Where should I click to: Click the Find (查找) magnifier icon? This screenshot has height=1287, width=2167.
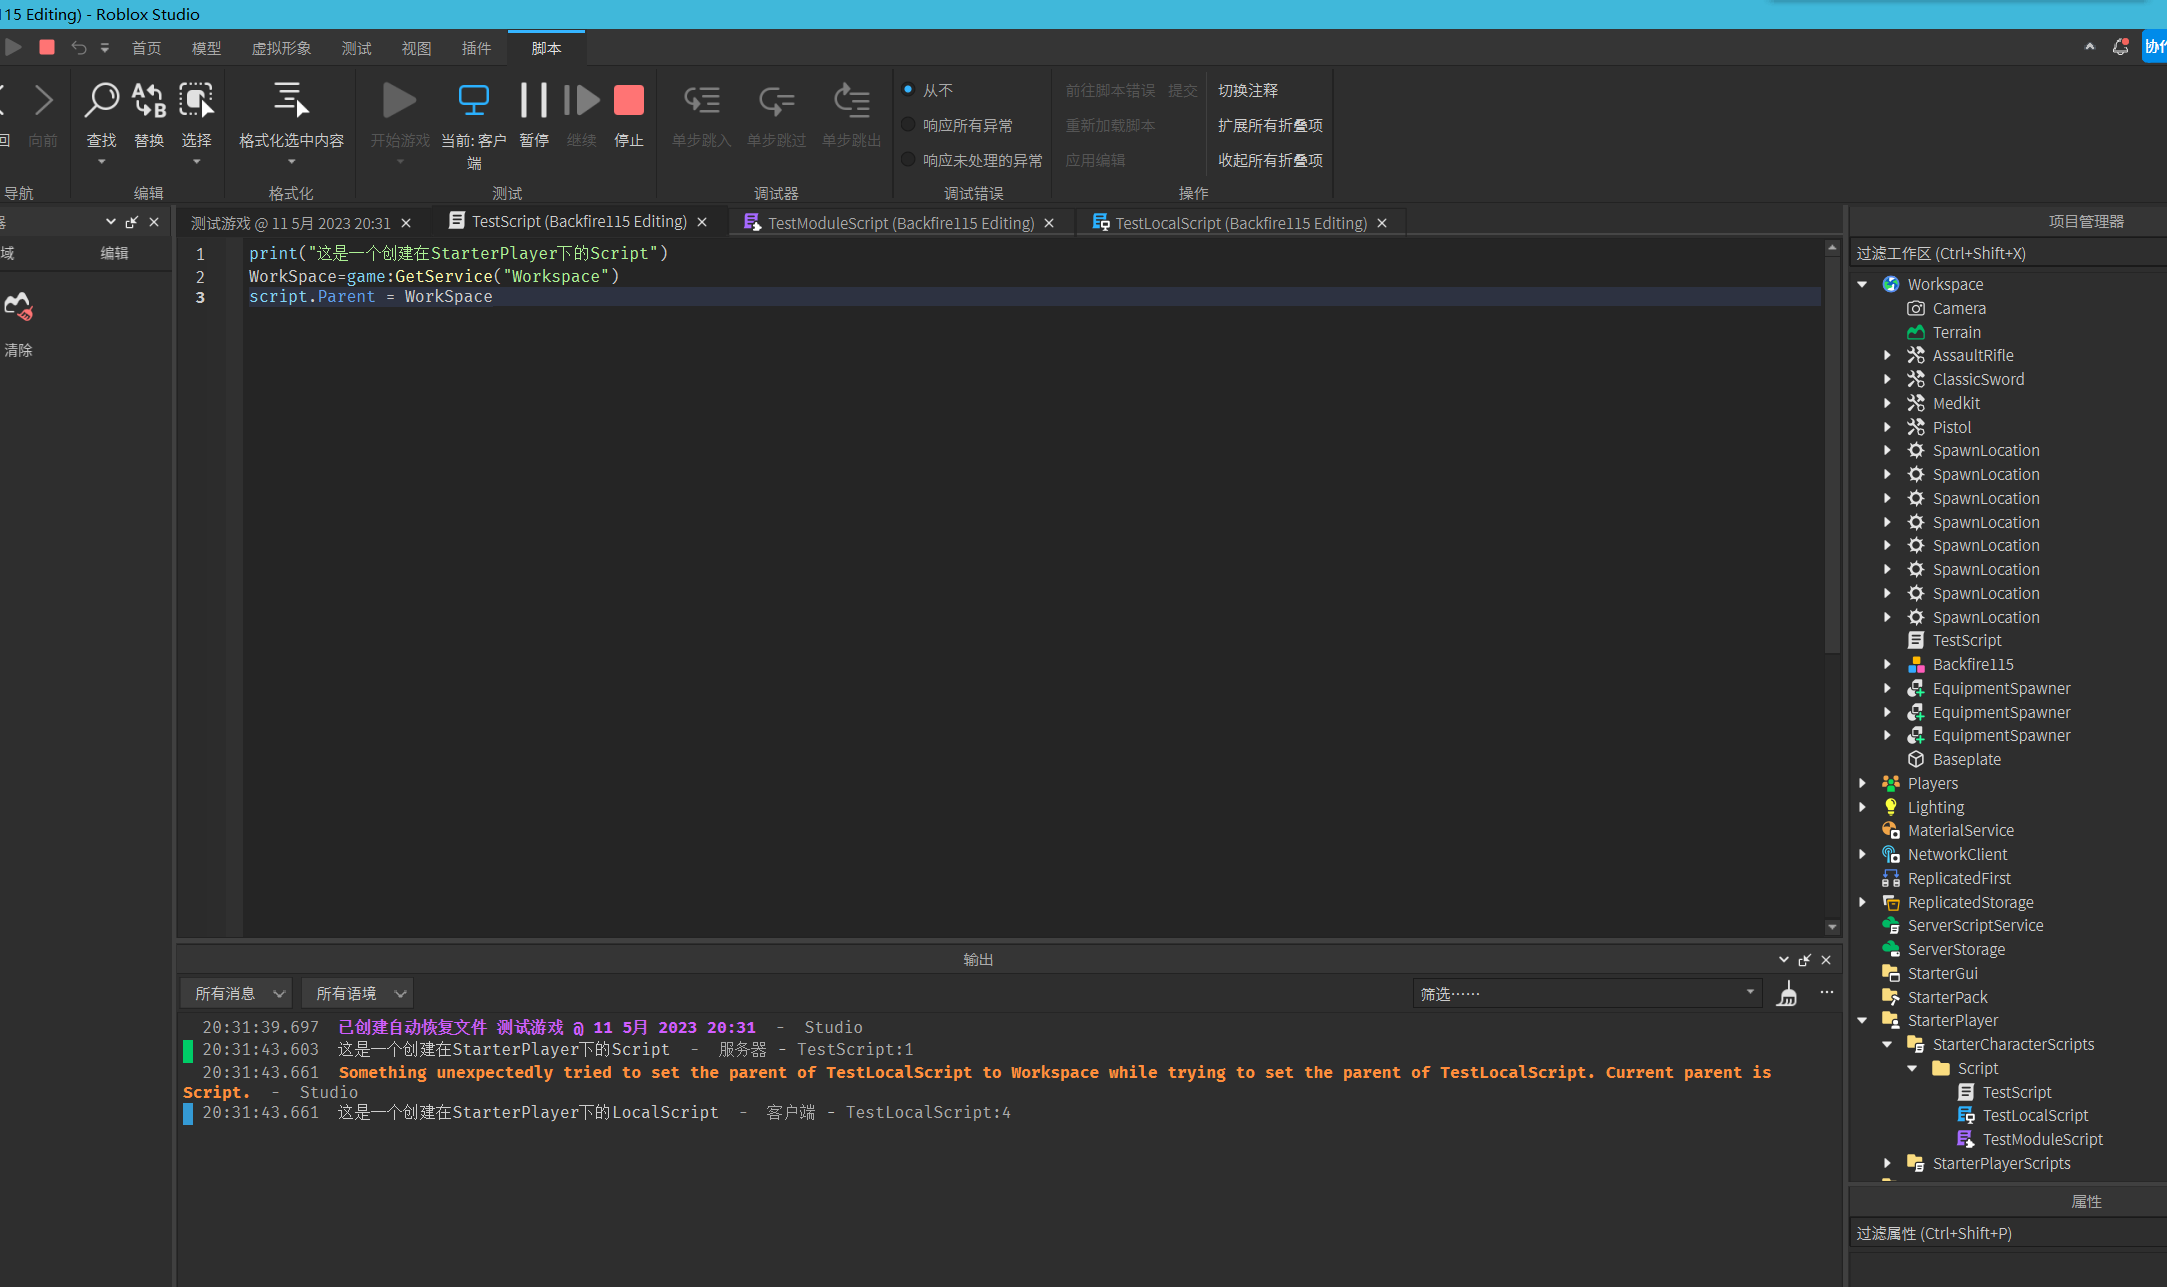[101, 101]
